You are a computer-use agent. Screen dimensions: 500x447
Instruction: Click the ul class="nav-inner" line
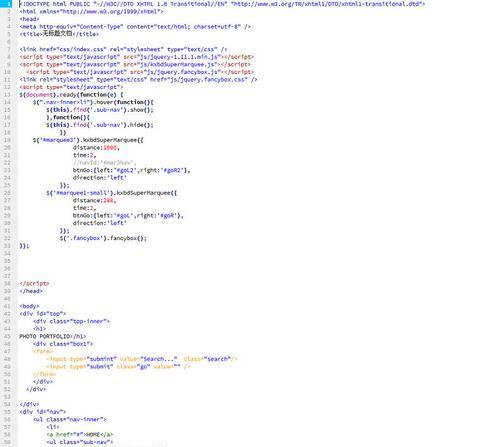(x=70, y=419)
